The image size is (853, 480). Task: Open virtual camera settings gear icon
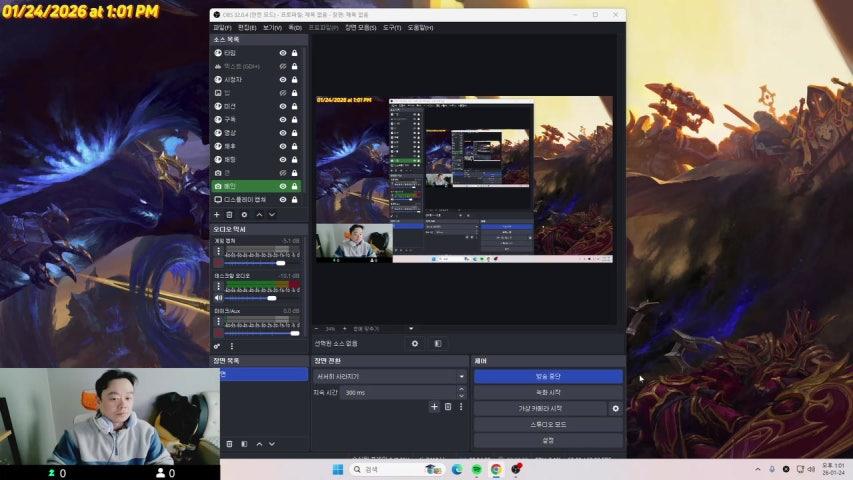(616, 408)
